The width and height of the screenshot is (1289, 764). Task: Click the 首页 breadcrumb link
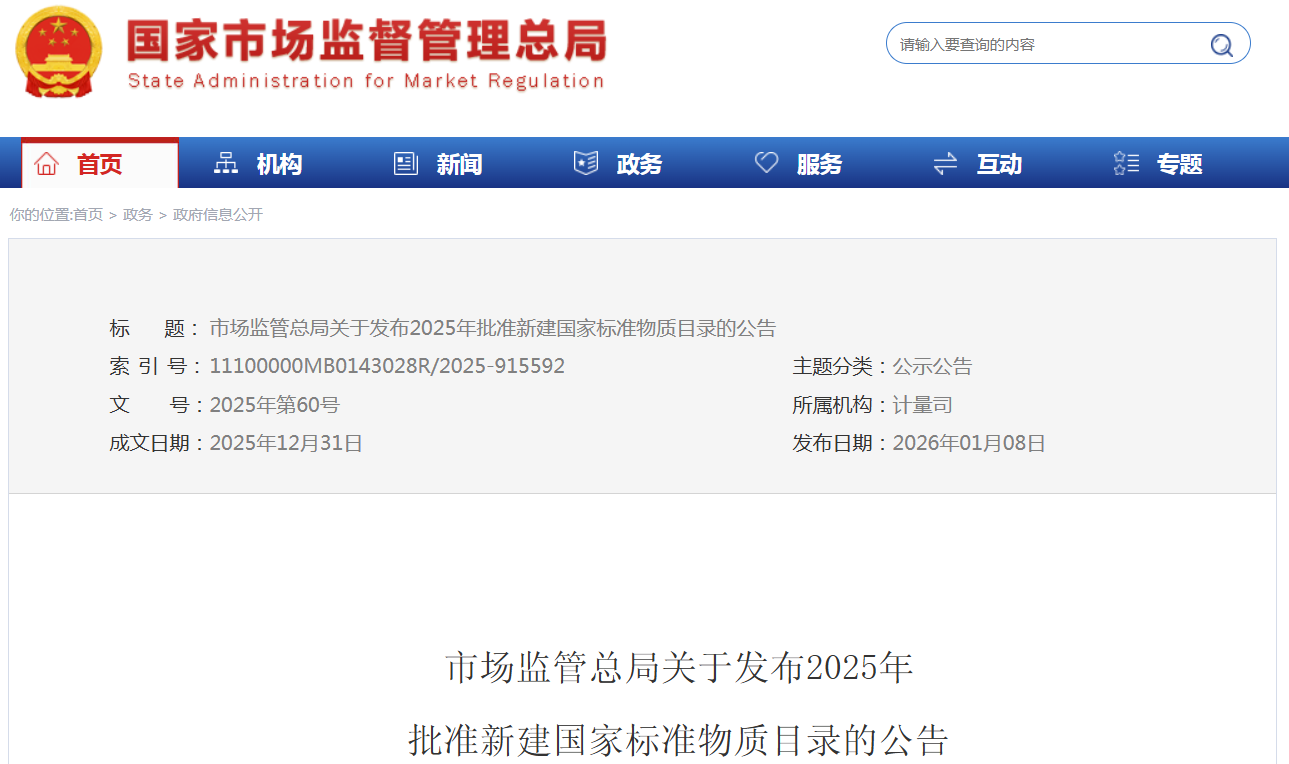tap(88, 215)
